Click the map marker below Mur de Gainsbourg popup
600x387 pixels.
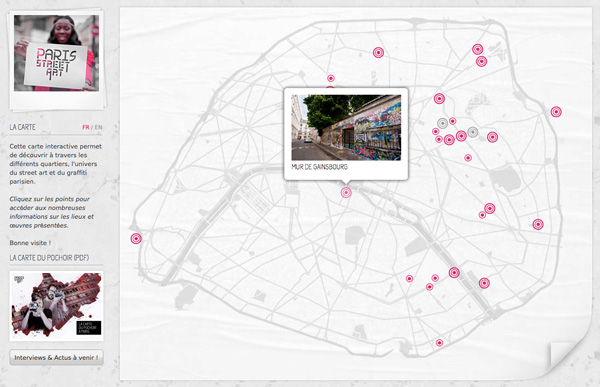(x=346, y=192)
